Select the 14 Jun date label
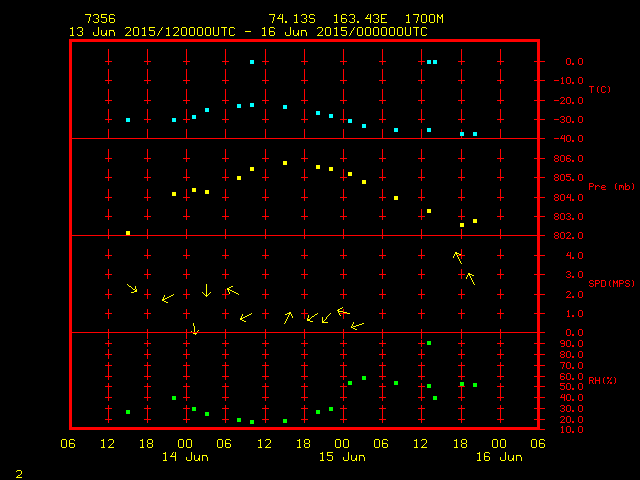Image resolution: width=640 pixels, height=480 pixels. 186,457
